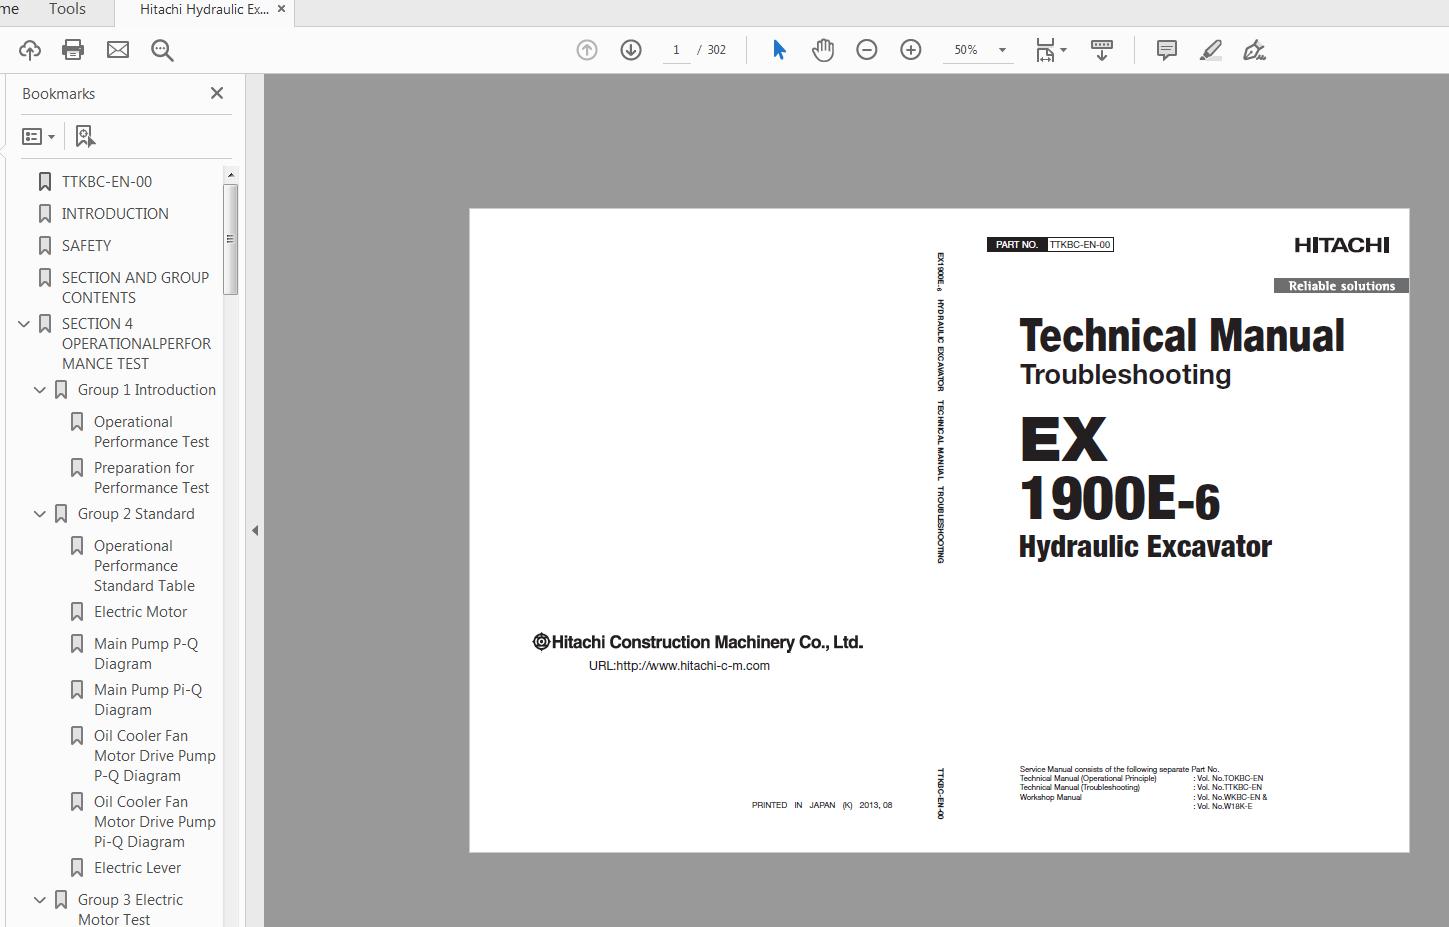
Task: Open Oil Cooler Fan P-Q Diagram bookmark
Action: pyautogui.click(x=155, y=756)
